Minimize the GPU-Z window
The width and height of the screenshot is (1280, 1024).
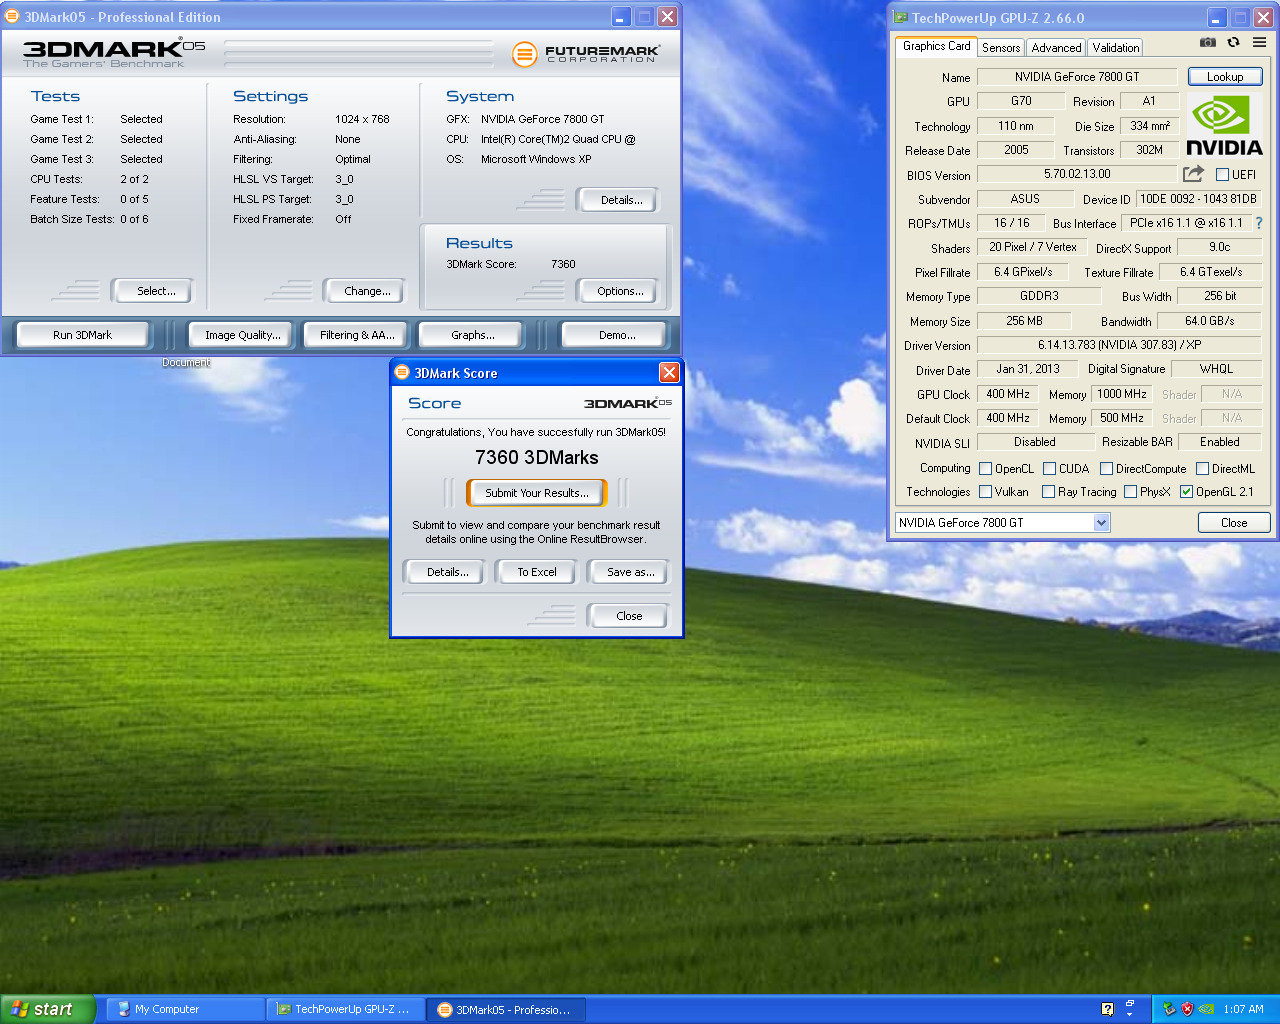tap(1217, 17)
